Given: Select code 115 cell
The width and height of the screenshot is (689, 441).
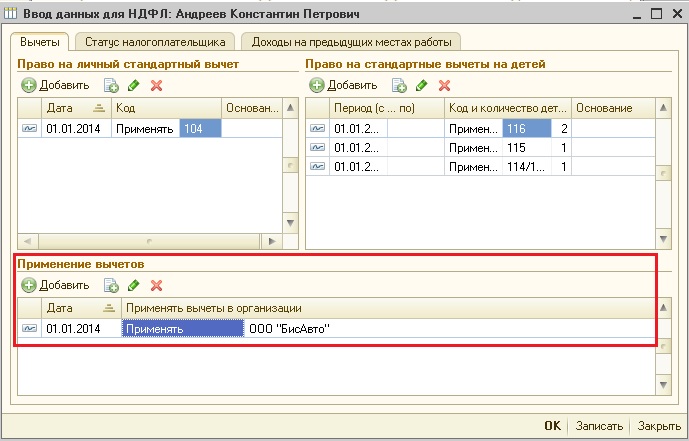Looking at the screenshot, I should (x=527, y=148).
